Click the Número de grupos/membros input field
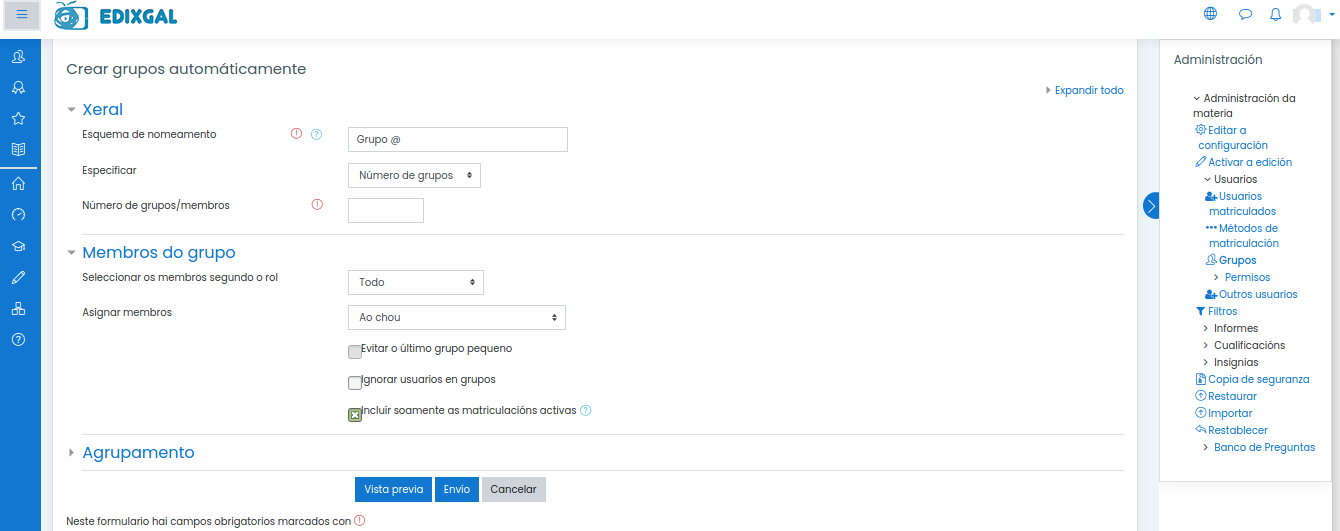 coord(386,210)
